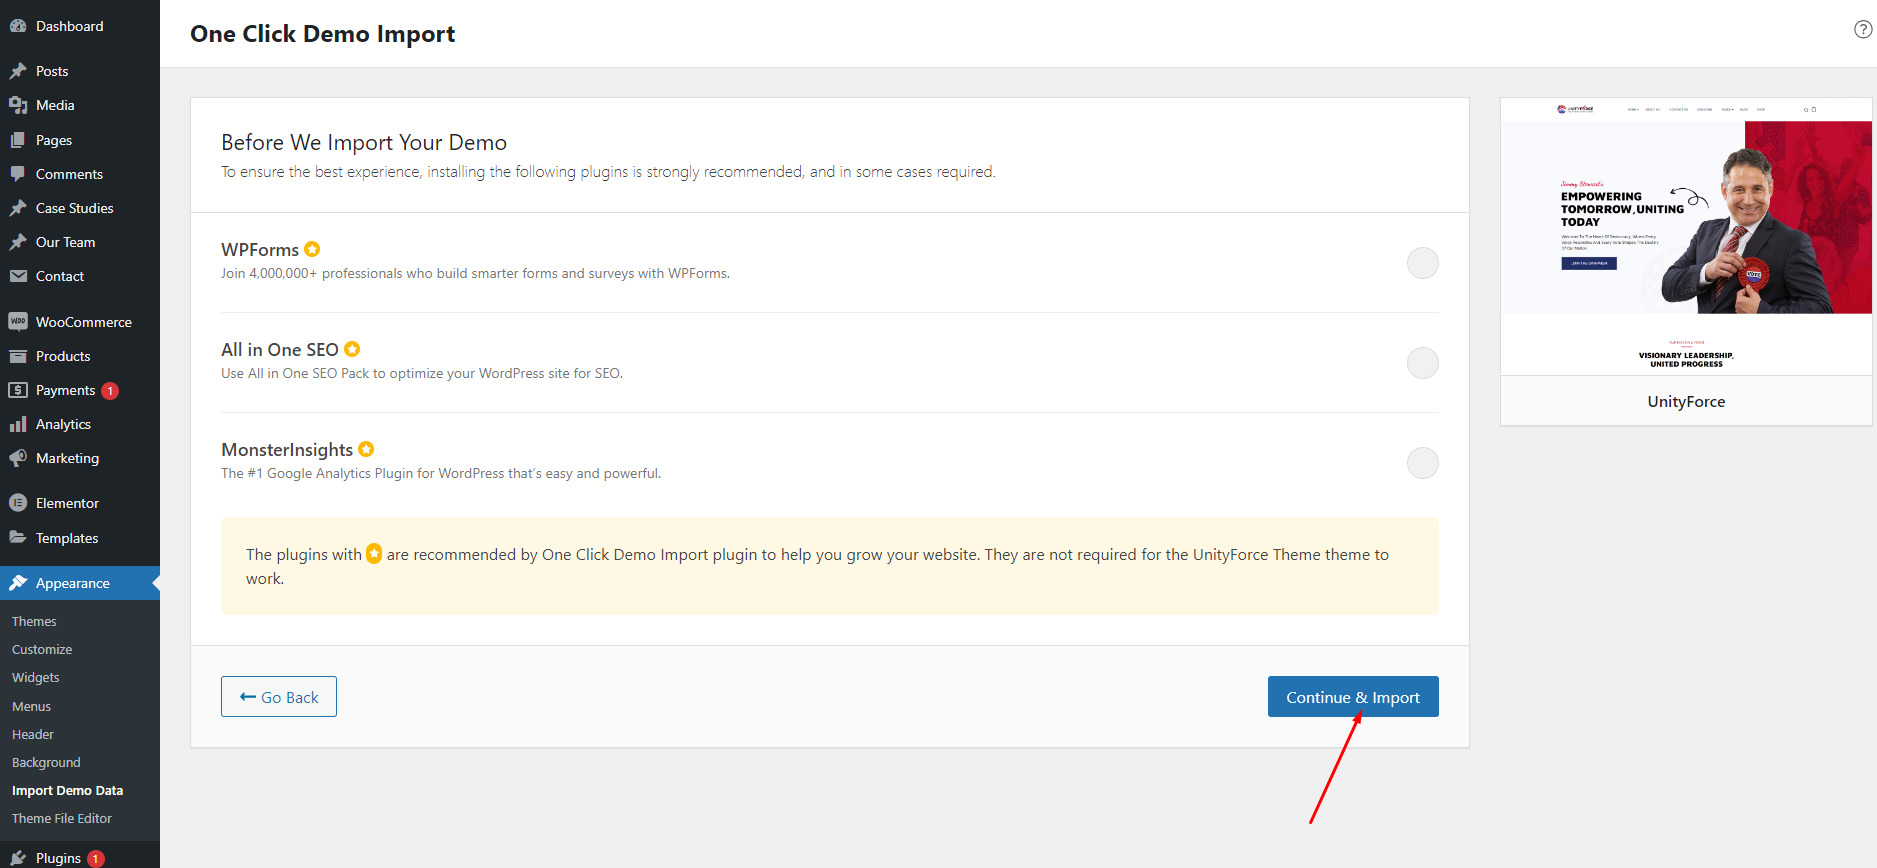
Task: Click the Posts pushpin icon
Action: click(x=18, y=71)
